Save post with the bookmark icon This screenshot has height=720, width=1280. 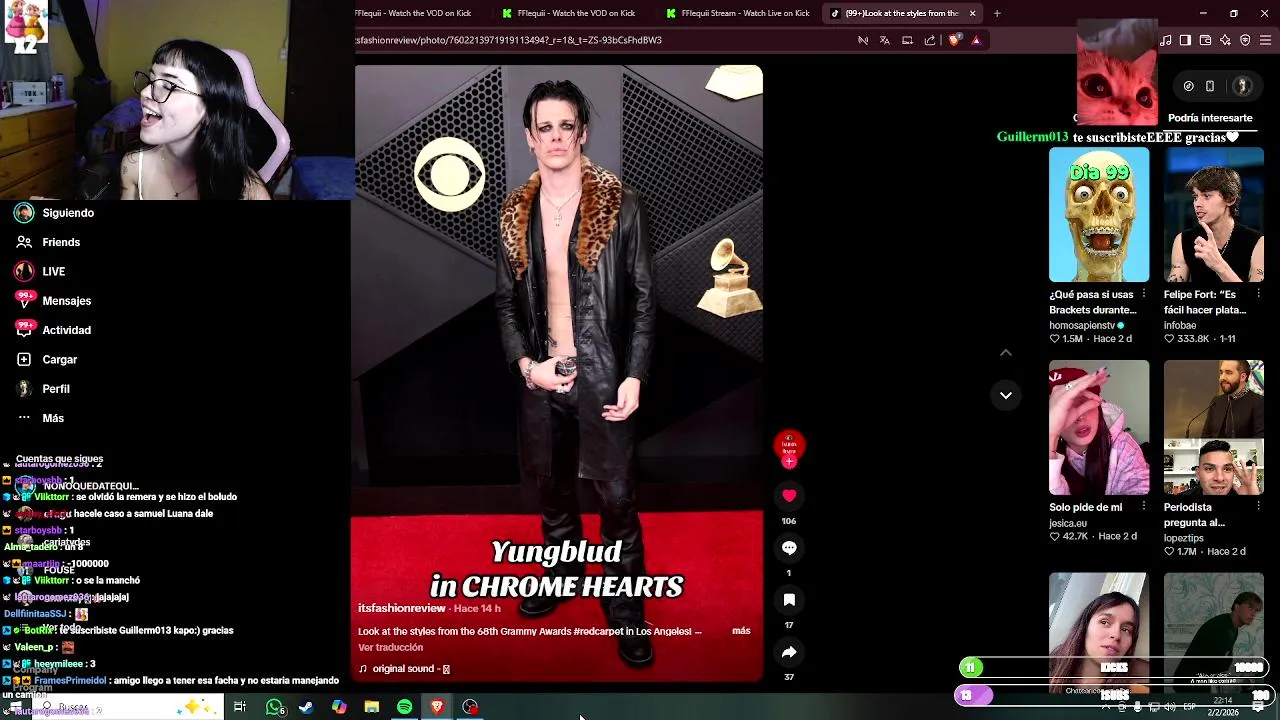point(789,599)
